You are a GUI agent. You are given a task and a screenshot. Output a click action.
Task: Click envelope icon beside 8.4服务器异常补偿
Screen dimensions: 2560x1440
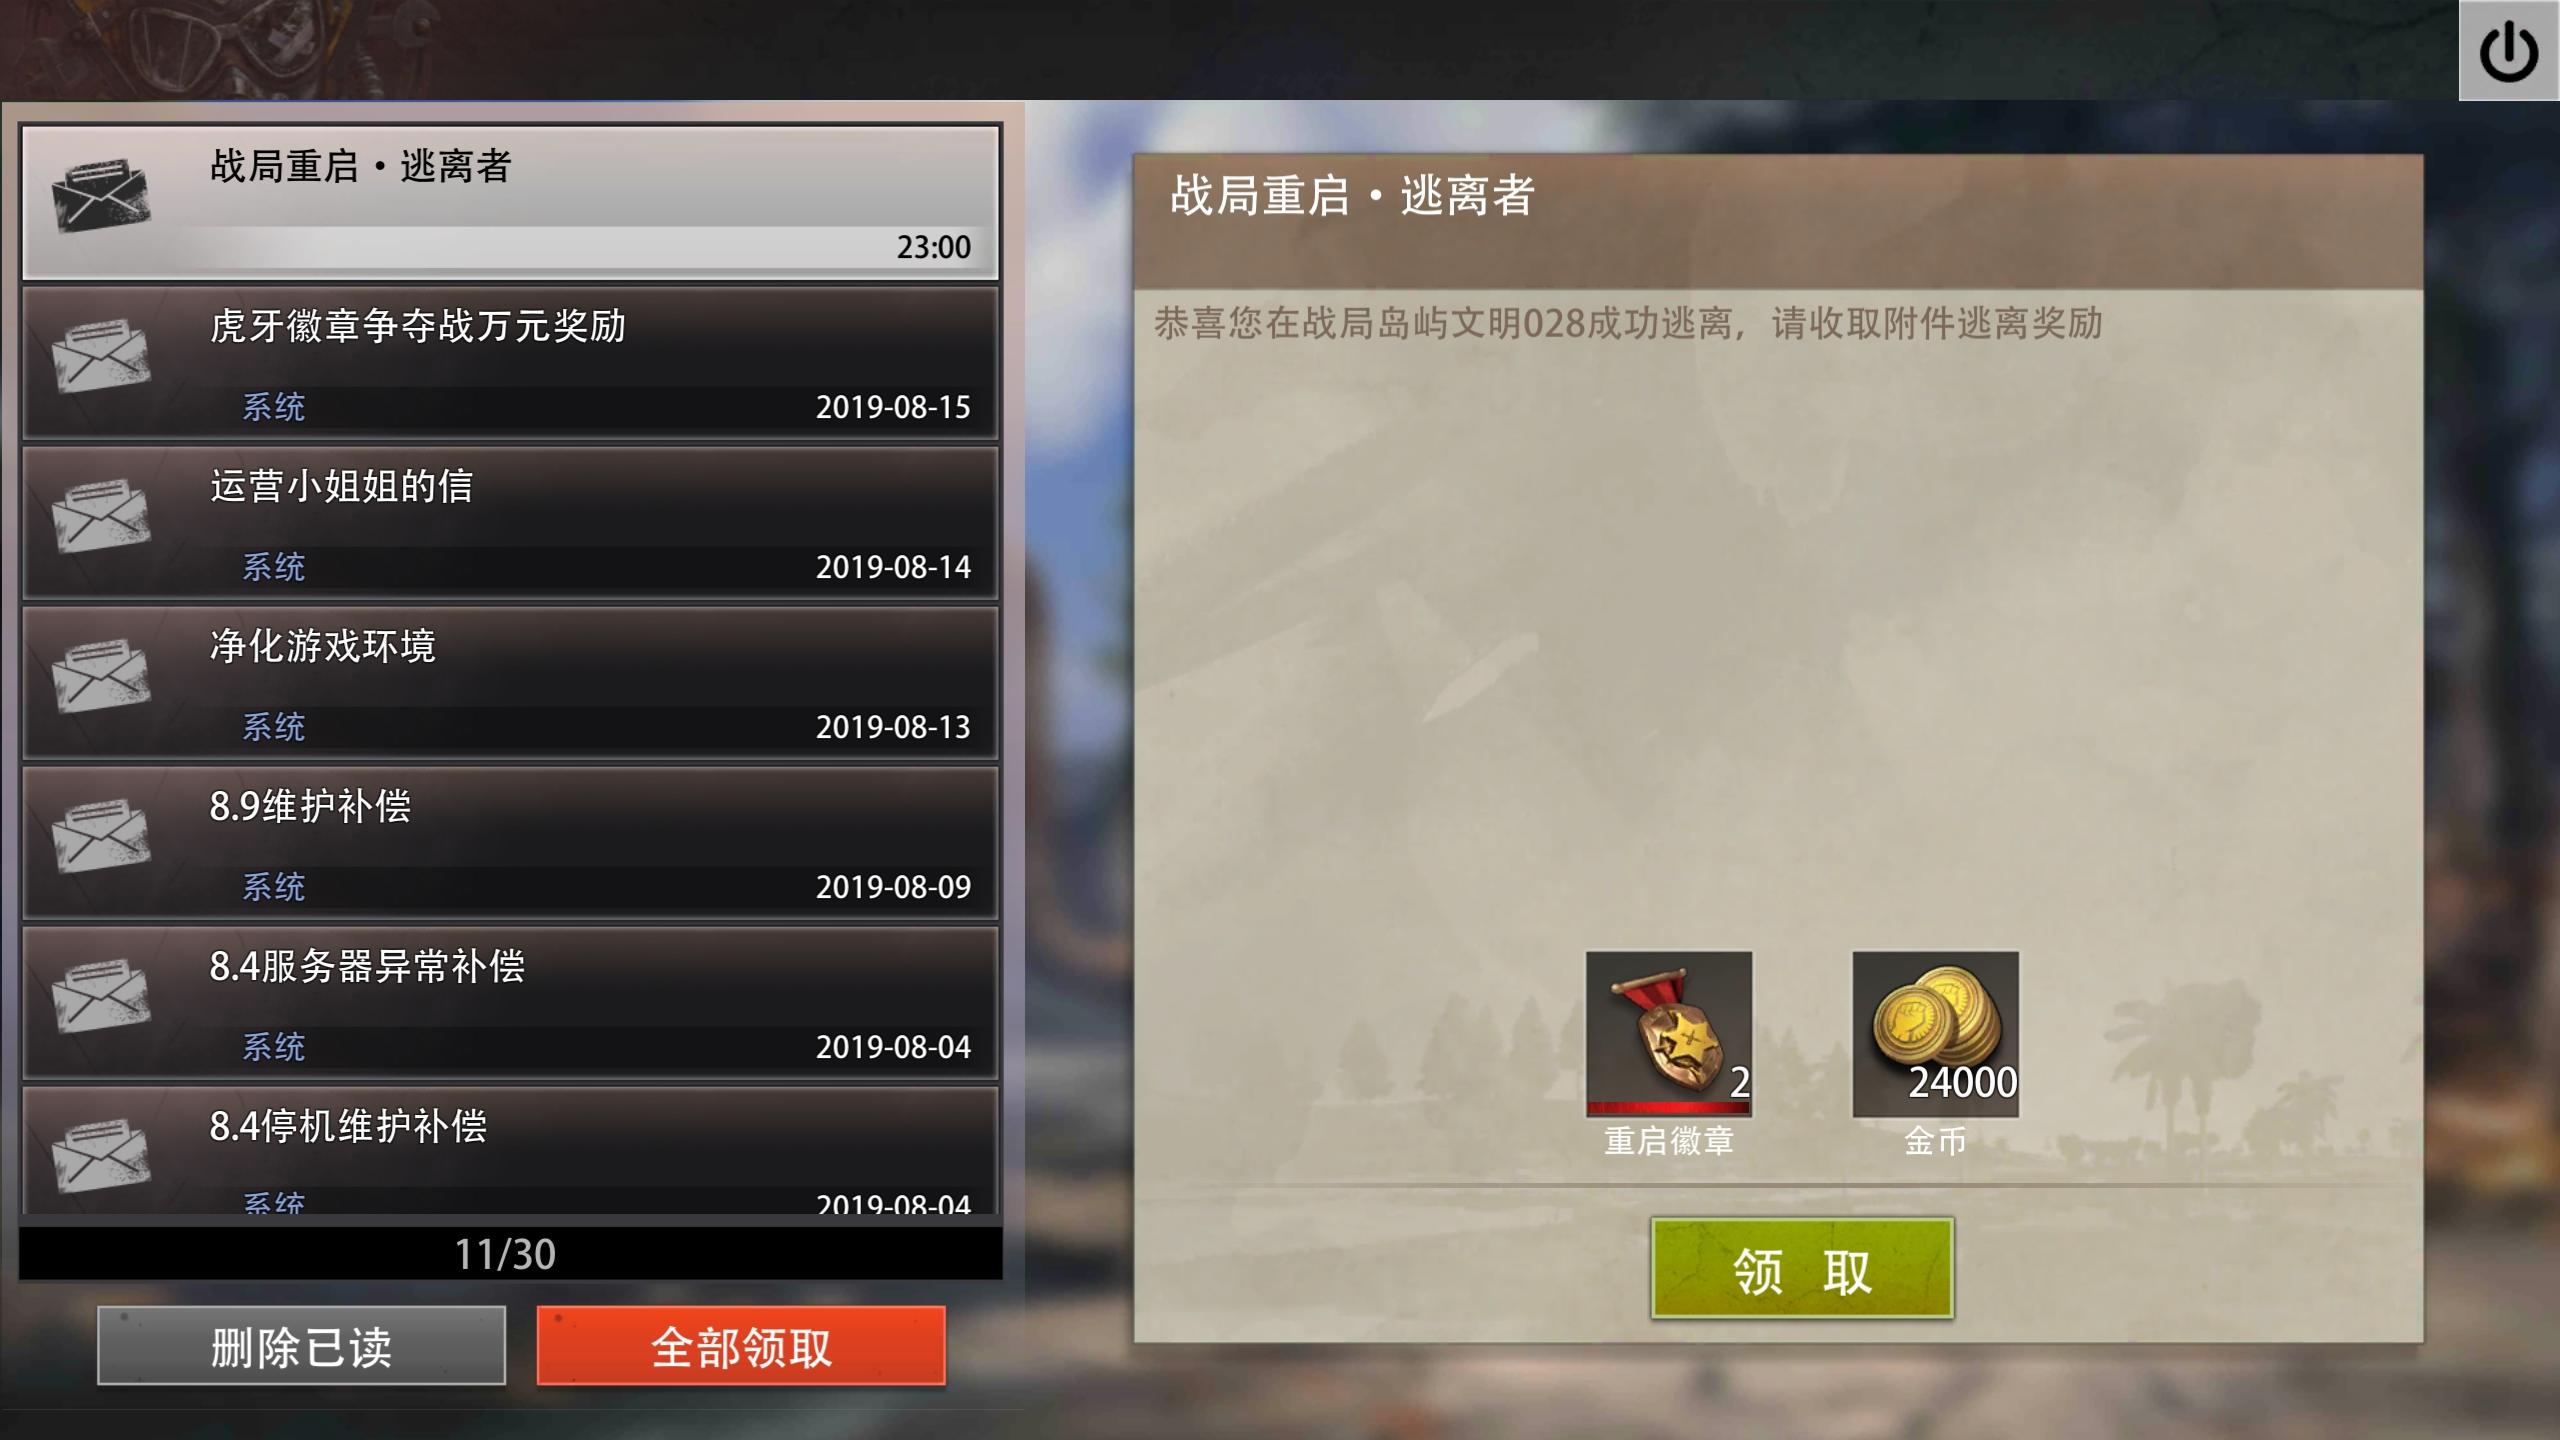(x=101, y=995)
